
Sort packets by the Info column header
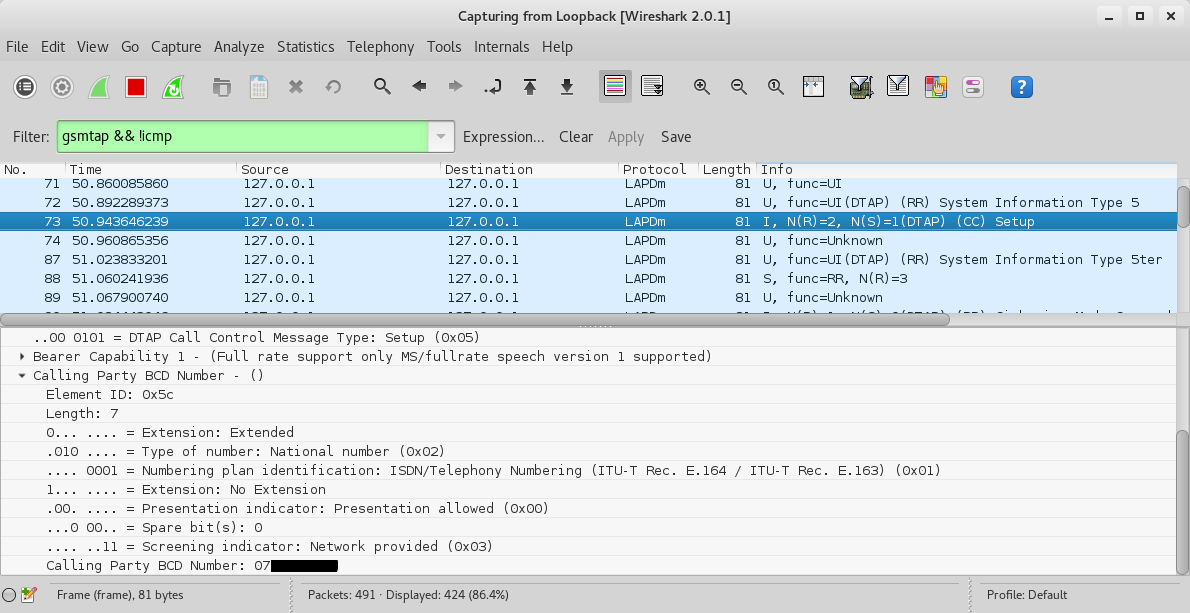point(967,169)
